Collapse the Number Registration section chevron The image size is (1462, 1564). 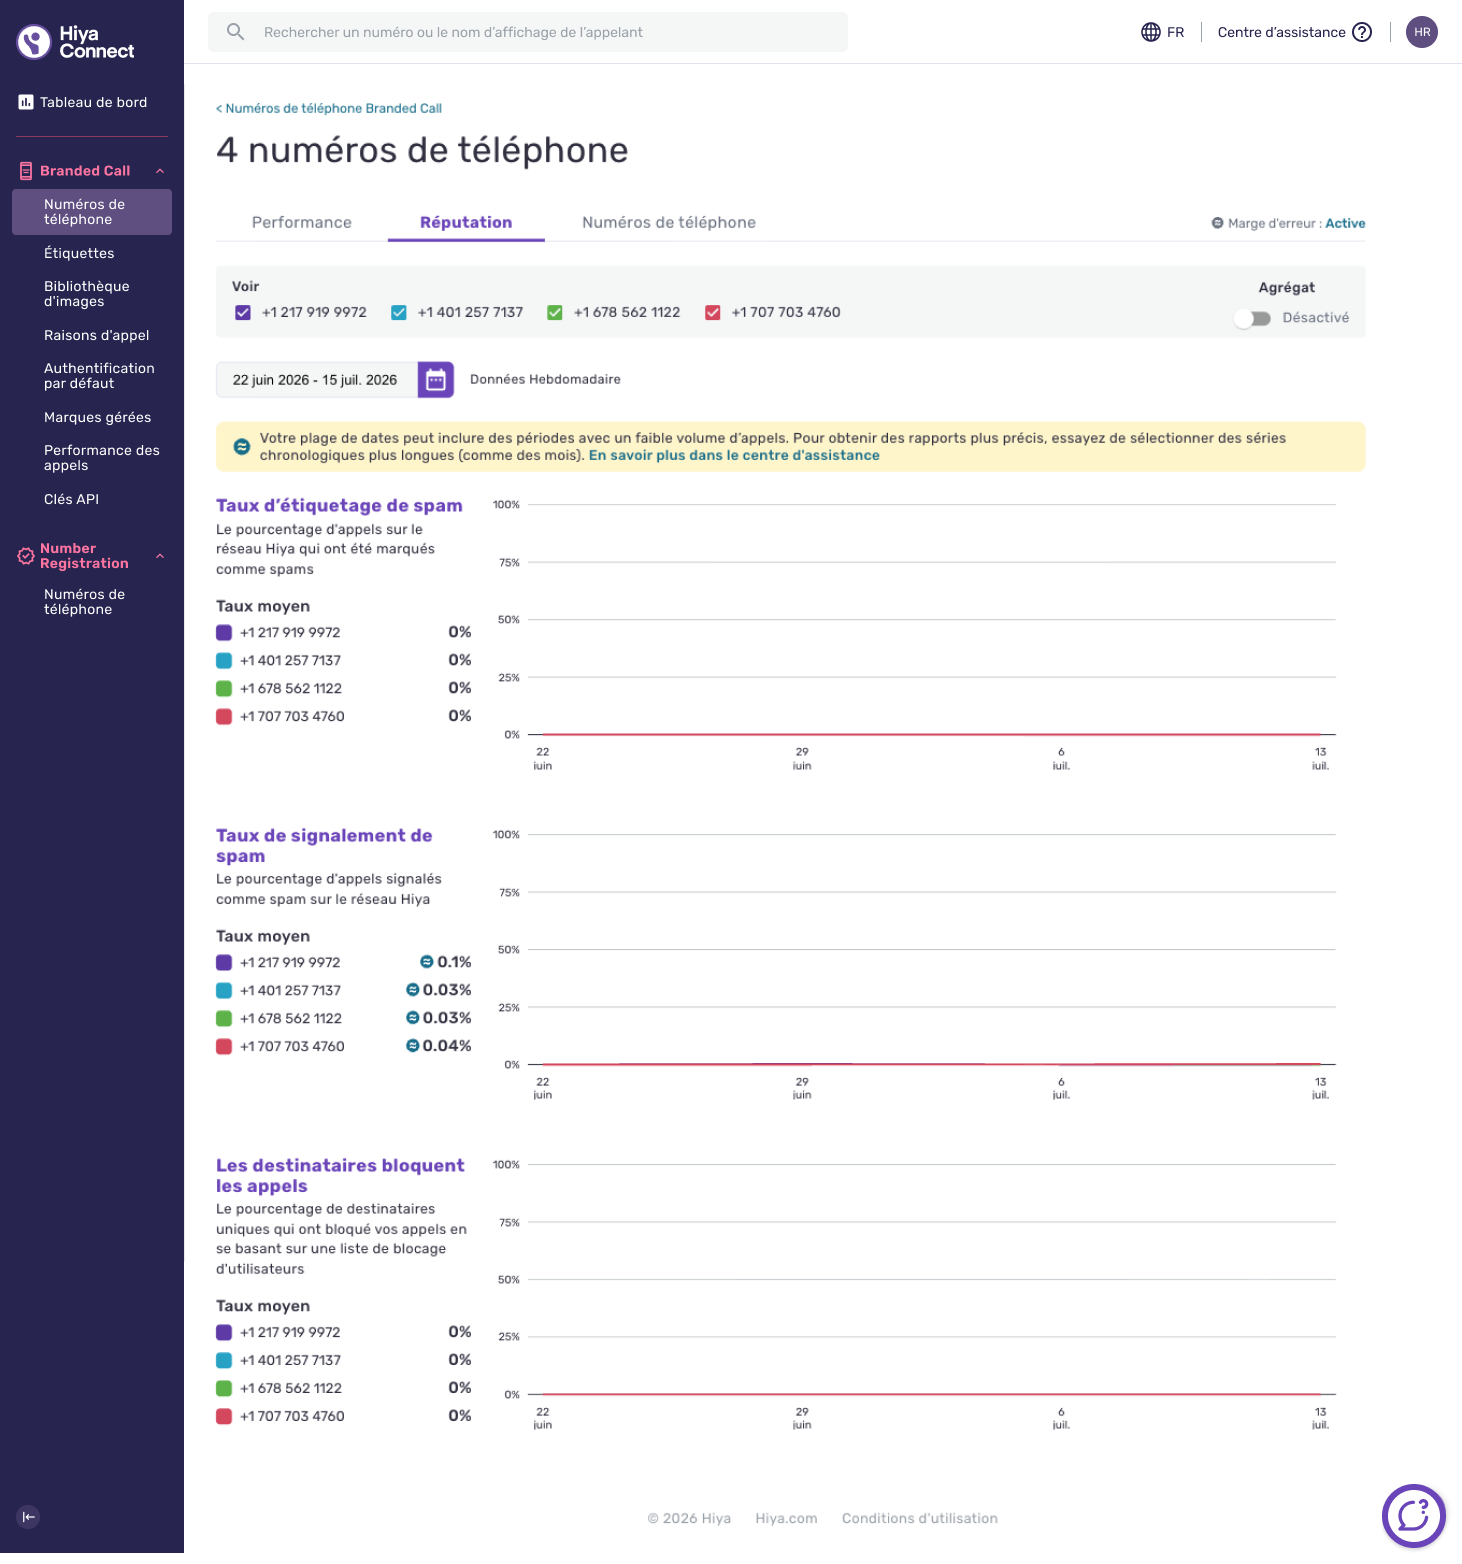tap(160, 556)
